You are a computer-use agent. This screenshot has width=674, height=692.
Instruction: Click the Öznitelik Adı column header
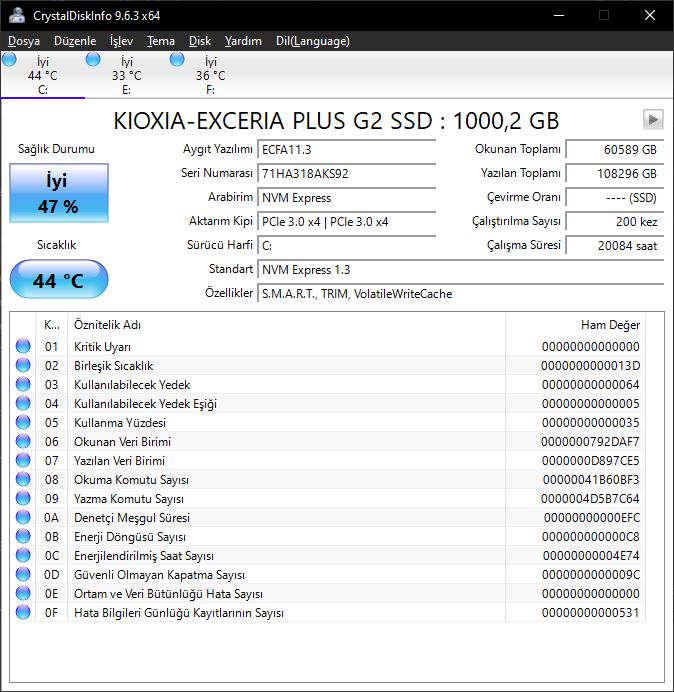pyautogui.click(x=286, y=325)
